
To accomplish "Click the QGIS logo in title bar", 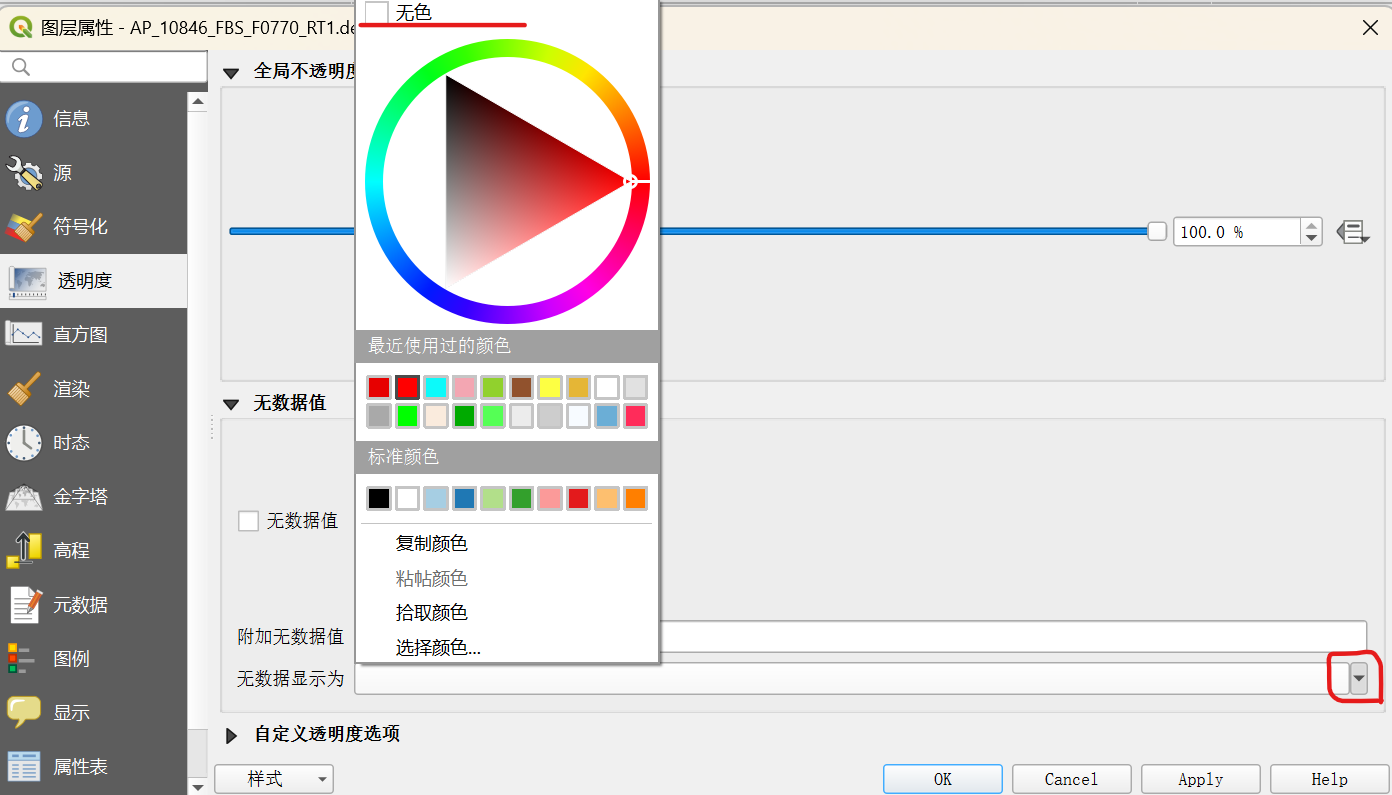I will (20, 27).
